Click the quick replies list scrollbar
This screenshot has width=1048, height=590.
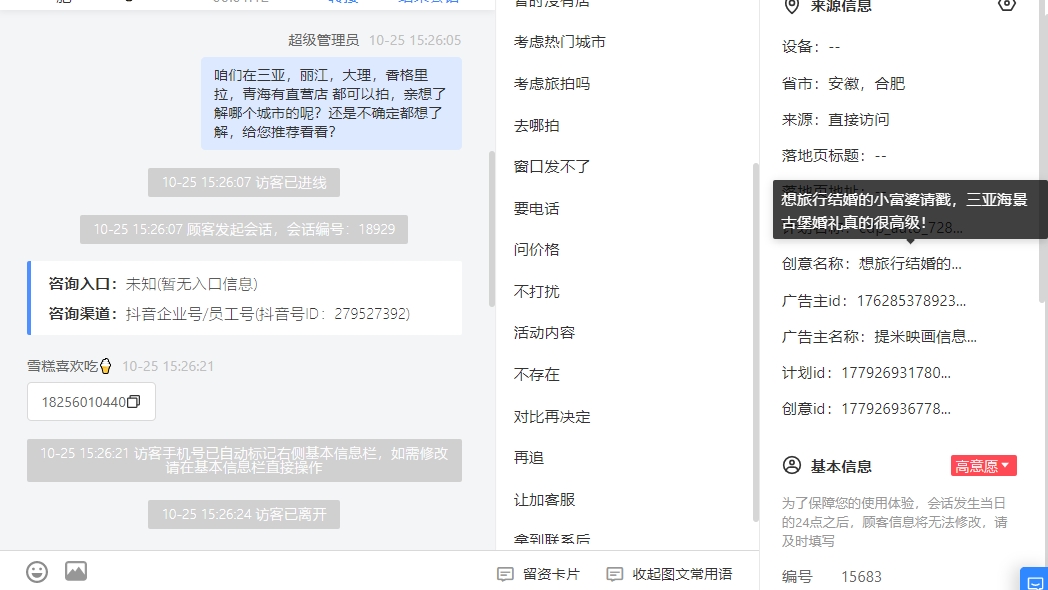click(755, 342)
